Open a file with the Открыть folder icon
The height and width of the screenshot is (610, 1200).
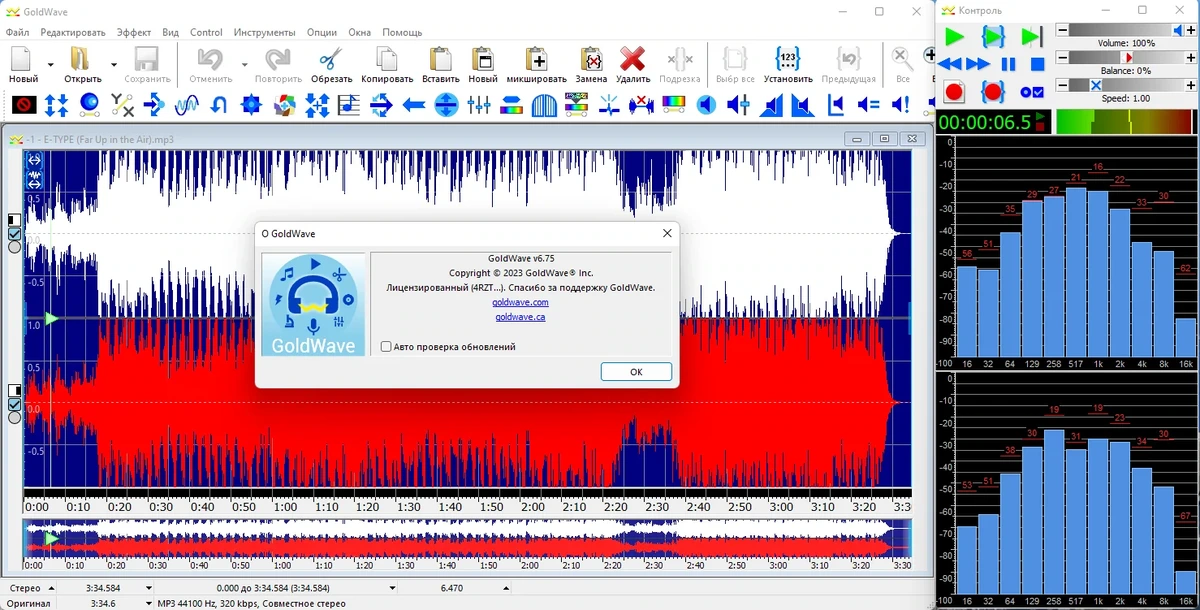[x=81, y=59]
